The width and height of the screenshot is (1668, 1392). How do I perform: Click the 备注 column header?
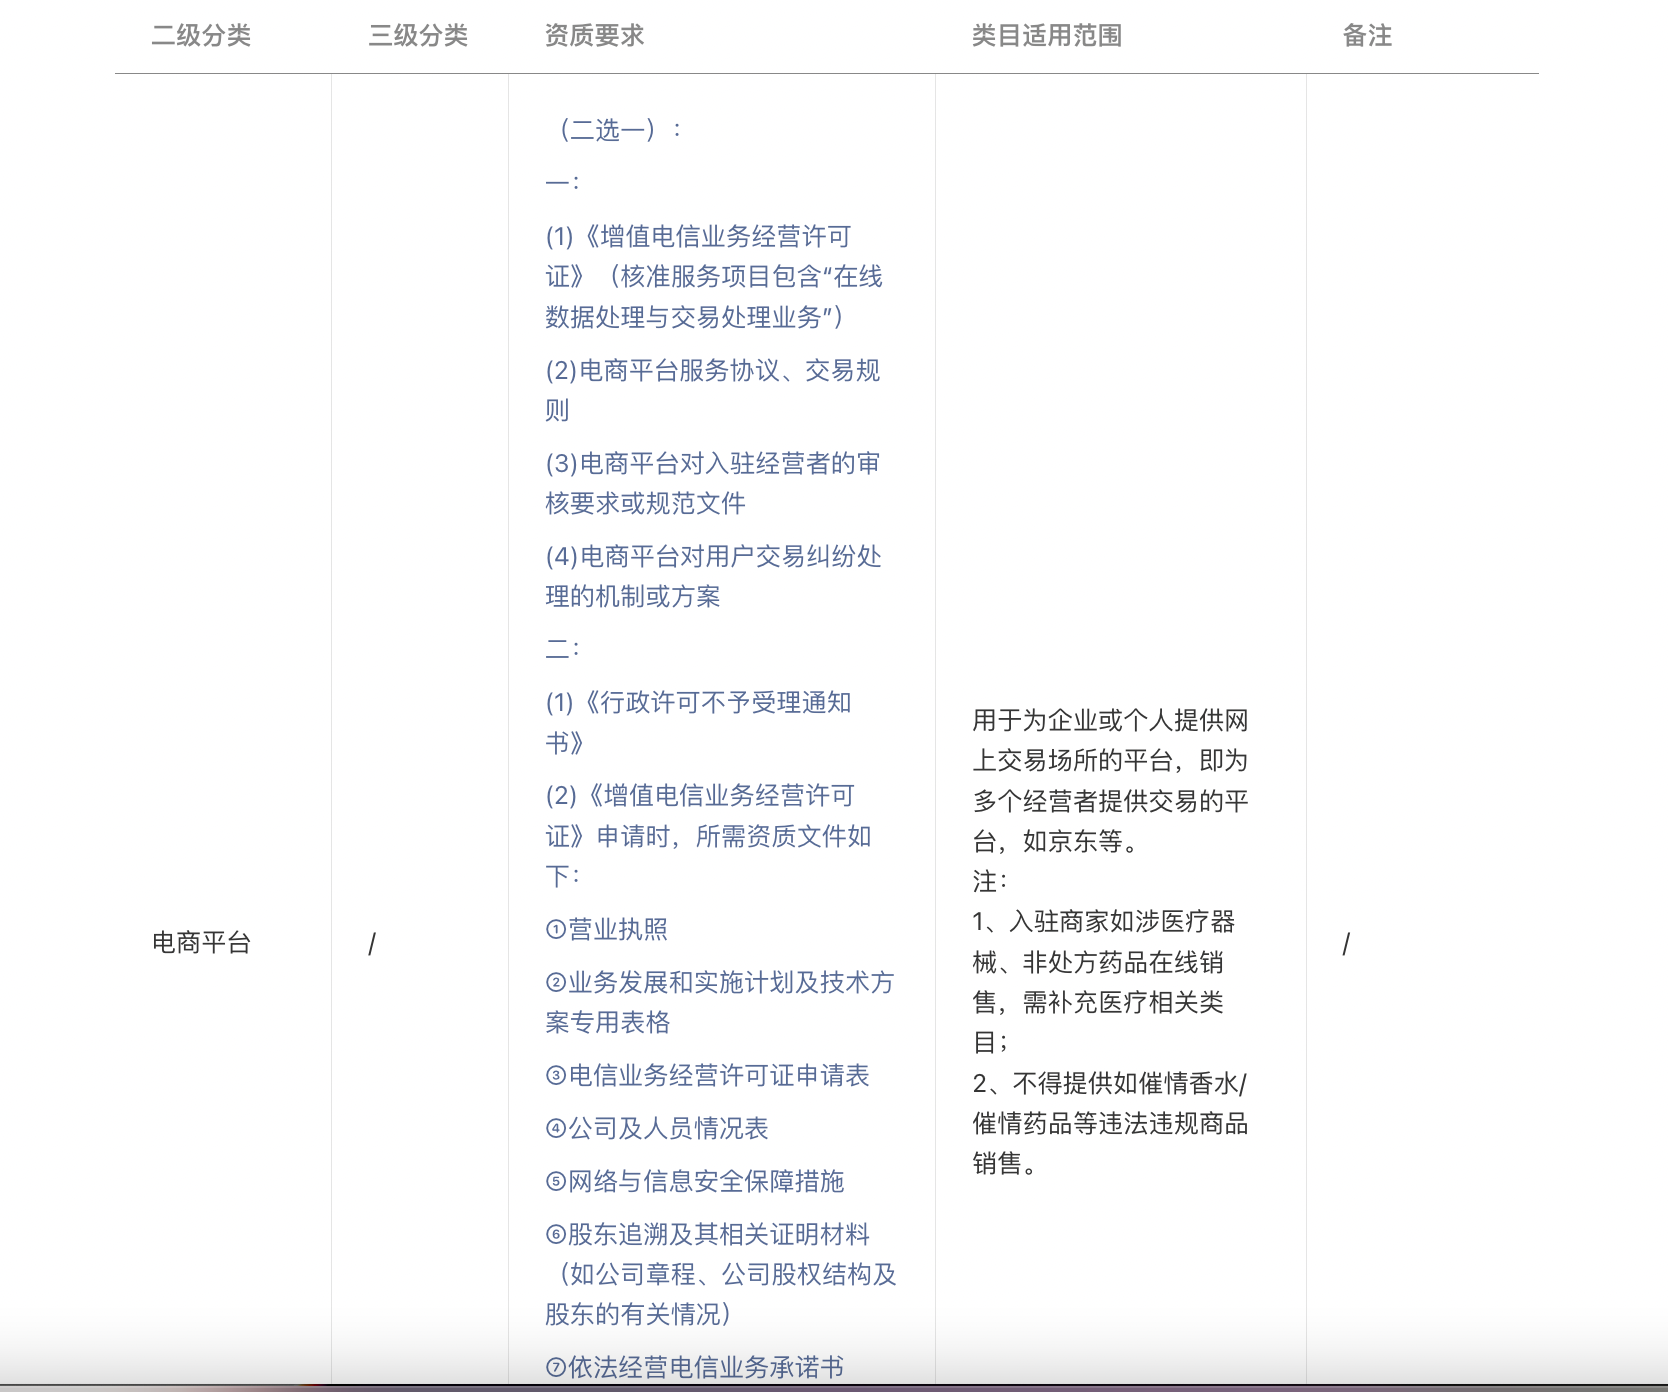point(1367,36)
